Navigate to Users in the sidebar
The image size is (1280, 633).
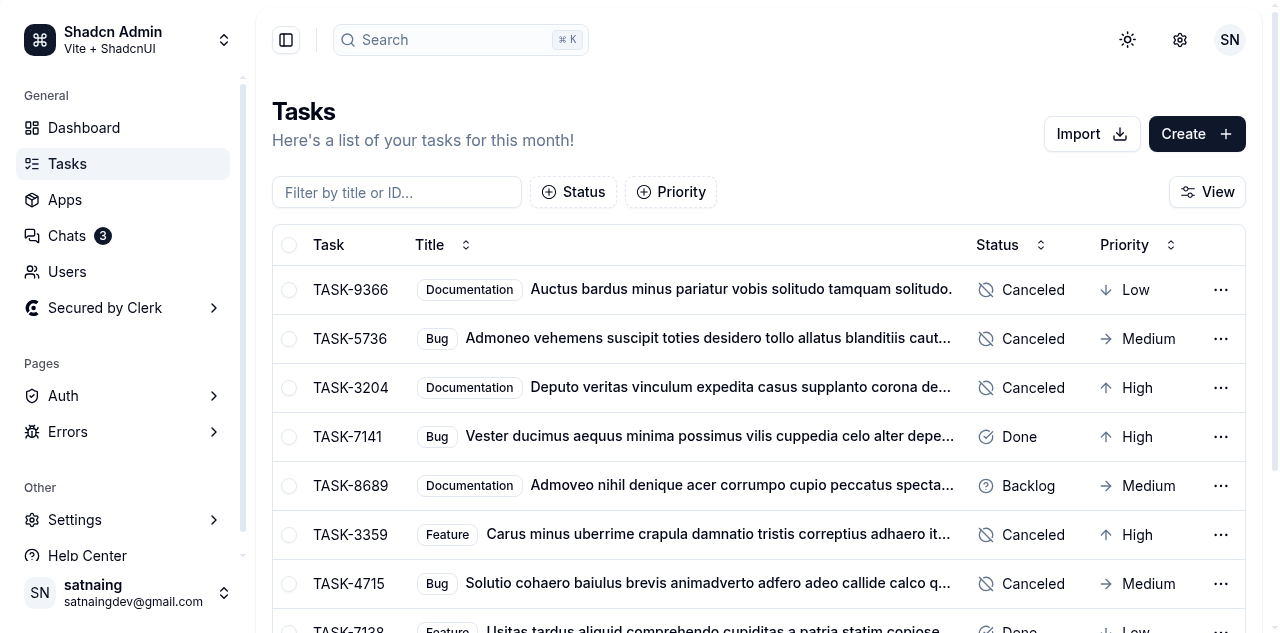[x=123, y=272]
